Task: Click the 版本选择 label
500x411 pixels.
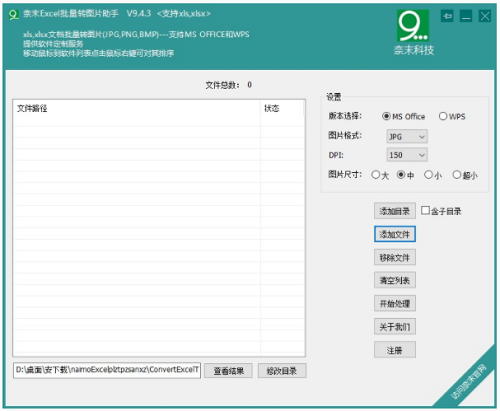Action: (x=345, y=116)
